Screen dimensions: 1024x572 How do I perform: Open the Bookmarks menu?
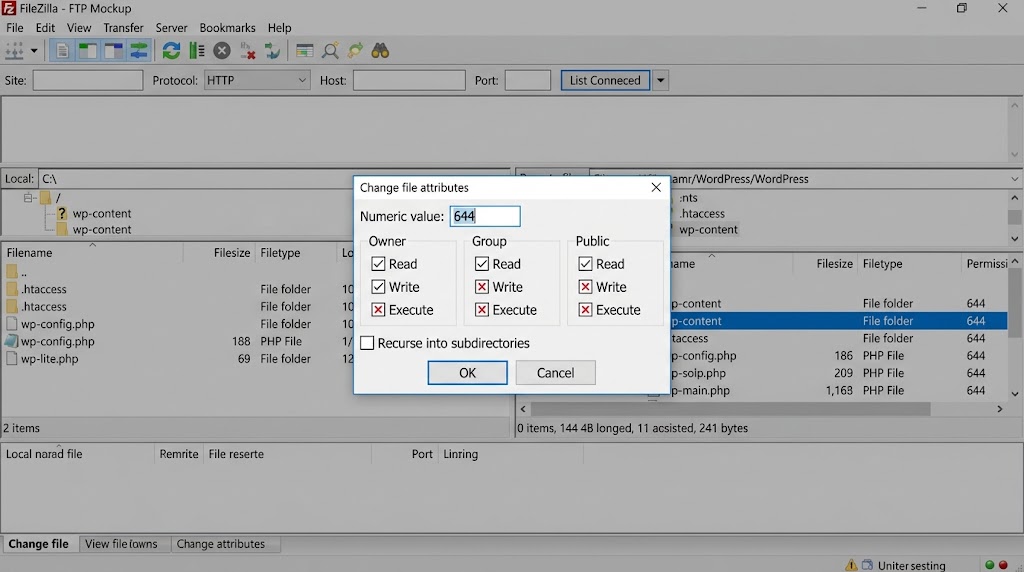click(x=227, y=28)
